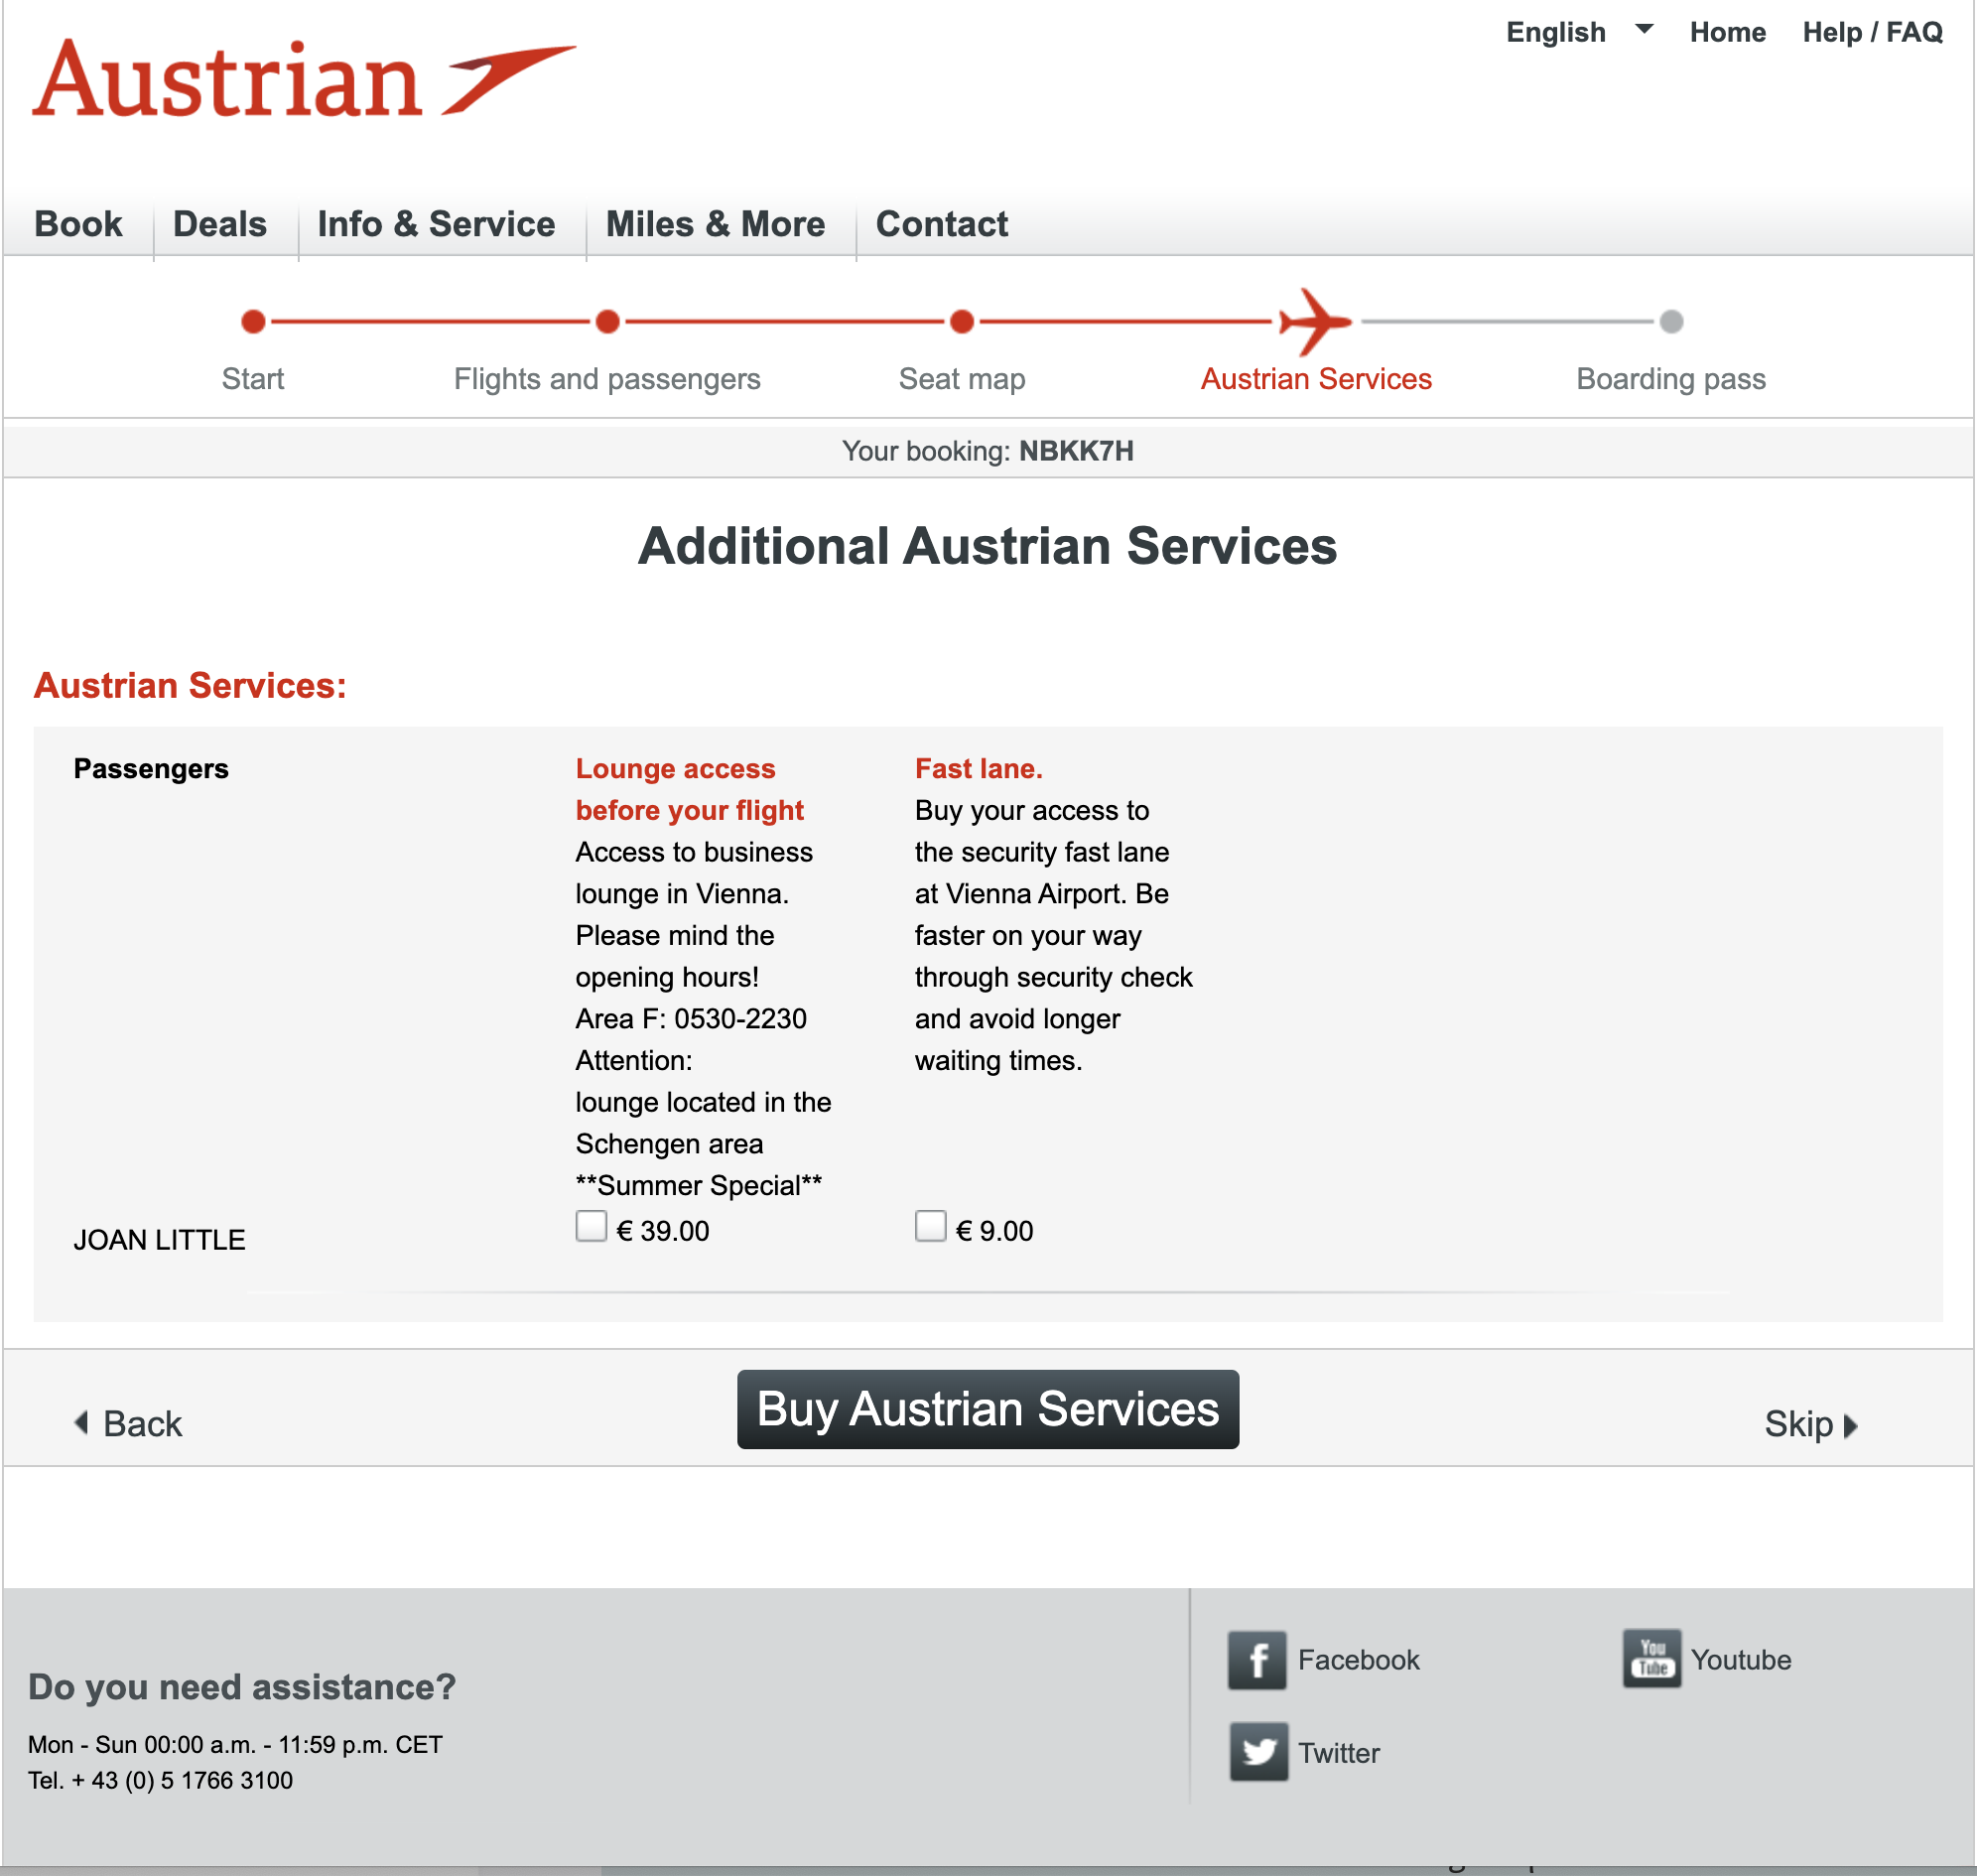Click the Seat map step marker
The height and width of the screenshot is (1876, 1977).
961,322
